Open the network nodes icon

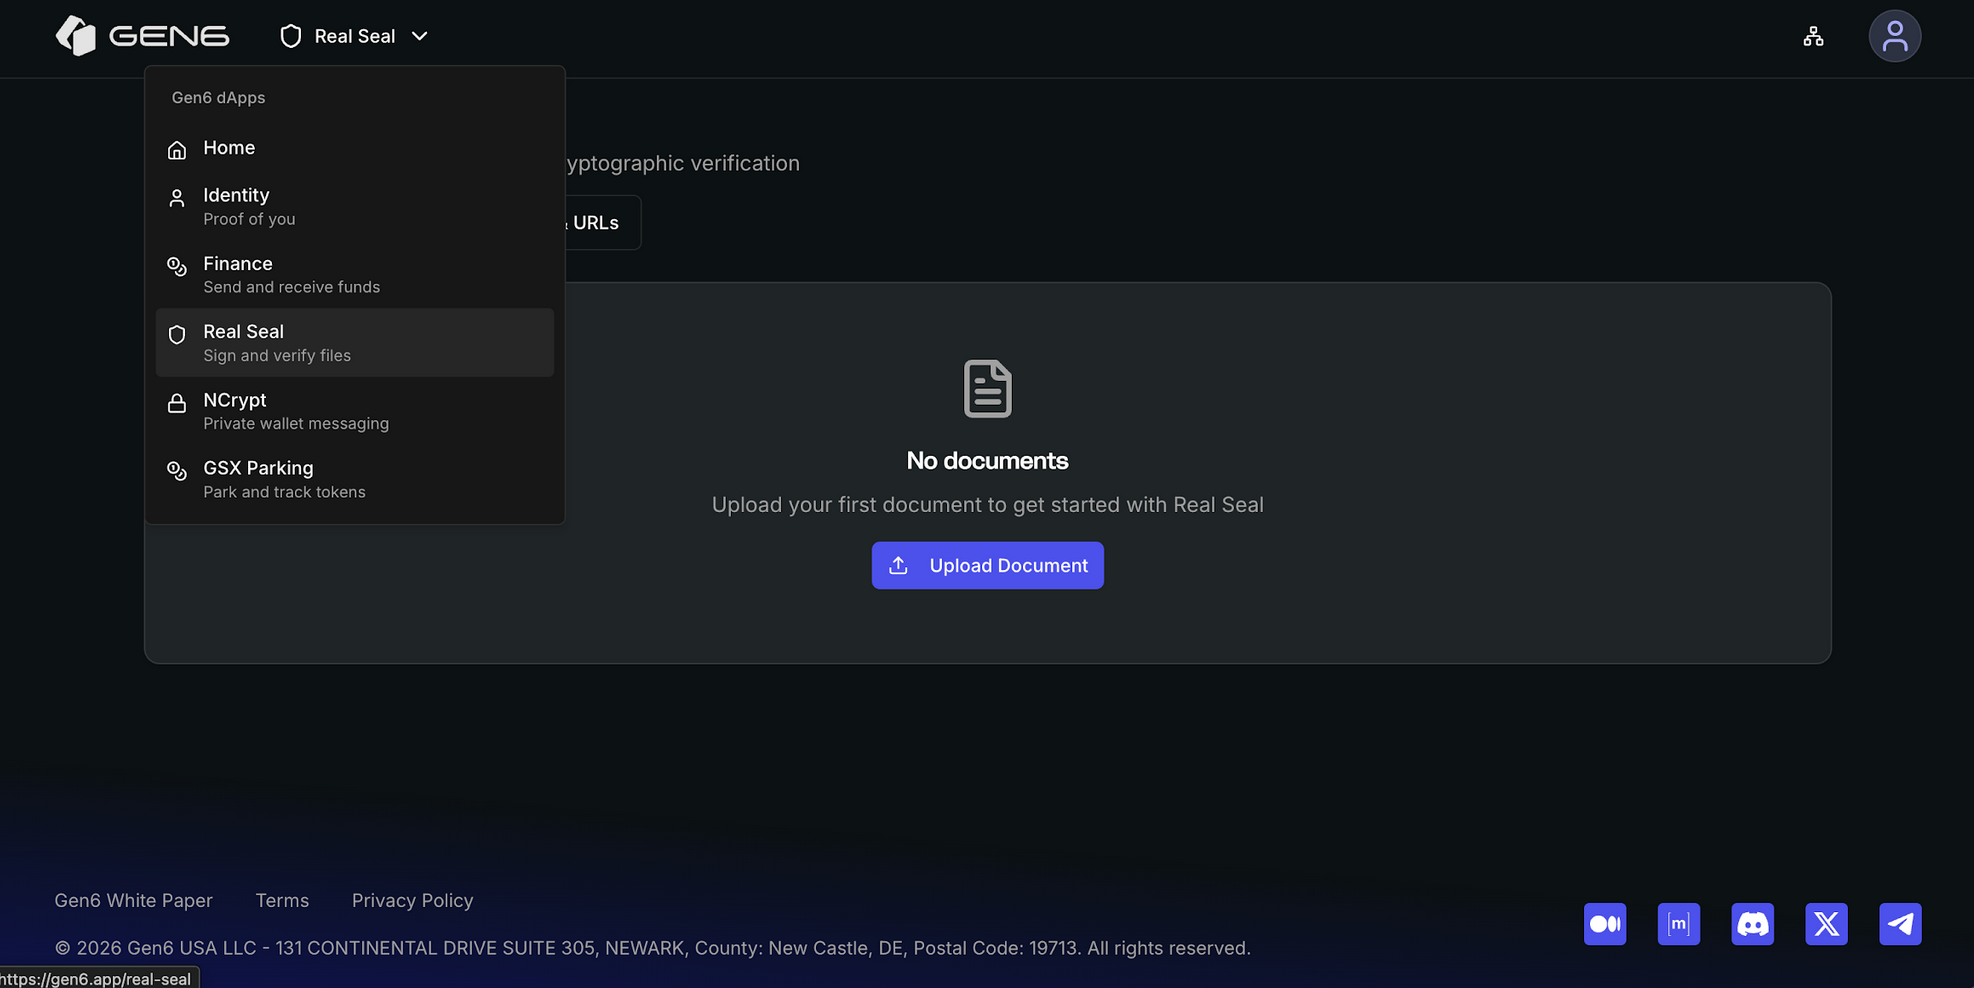(1813, 37)
